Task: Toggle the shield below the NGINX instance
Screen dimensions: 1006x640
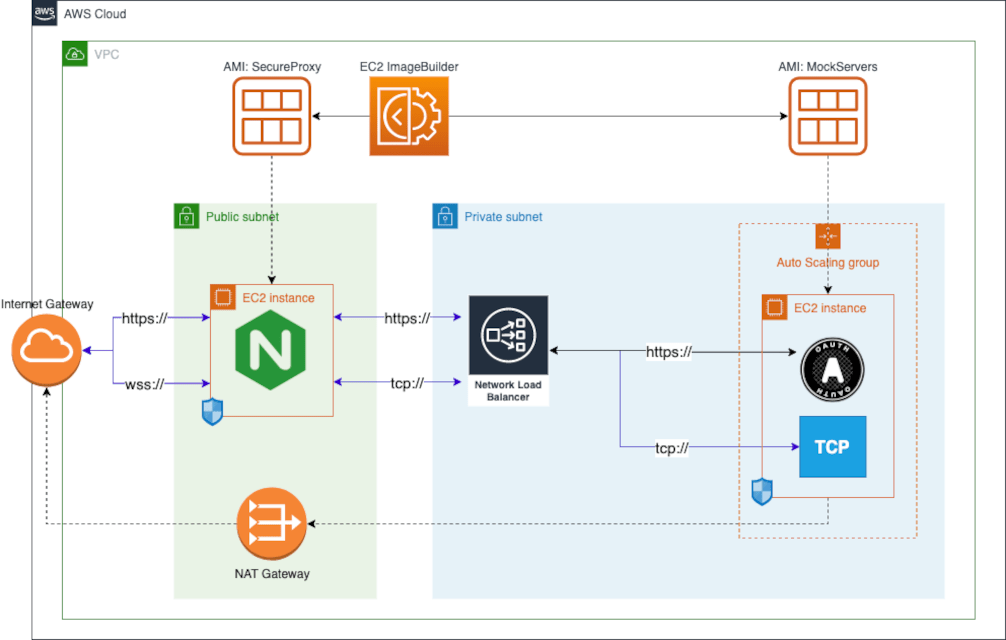Action: coord(212,411)
